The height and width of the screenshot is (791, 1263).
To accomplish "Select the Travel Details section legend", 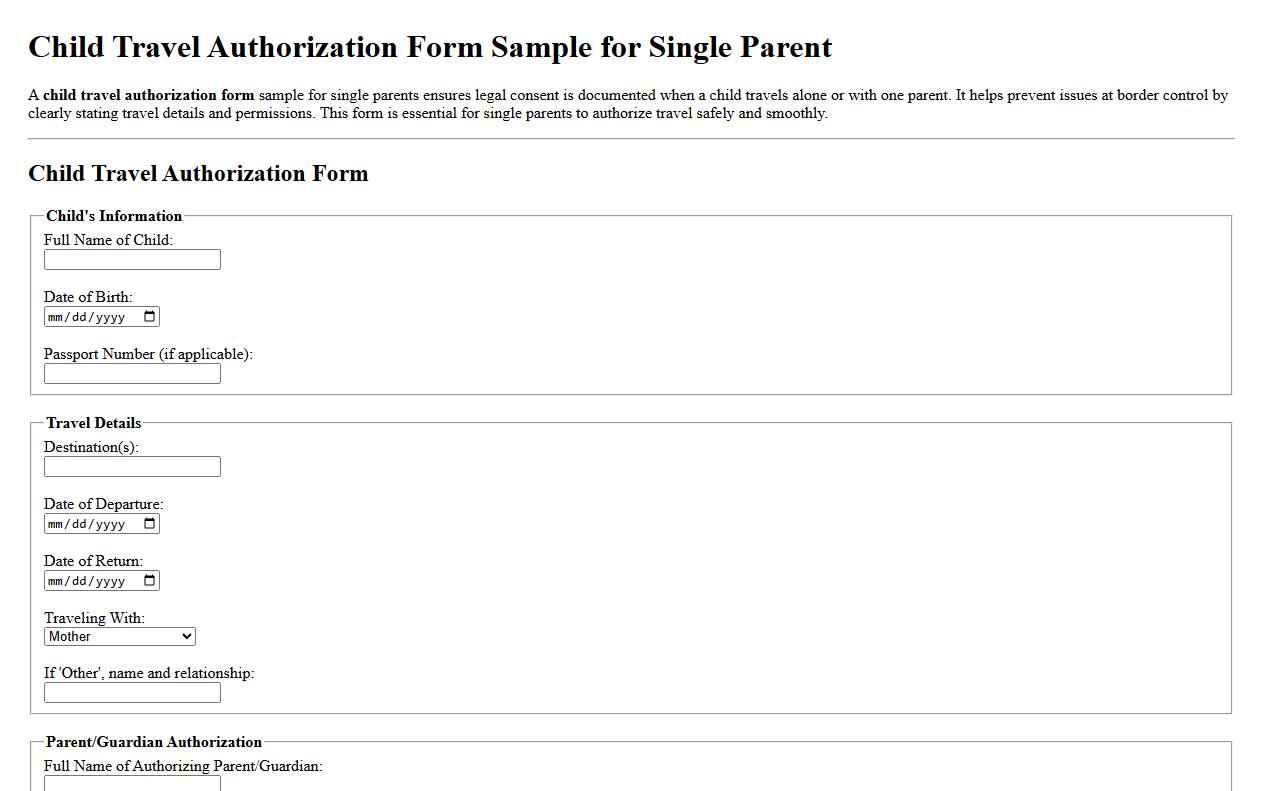I will pyautogui.click(x=92, y=423).
